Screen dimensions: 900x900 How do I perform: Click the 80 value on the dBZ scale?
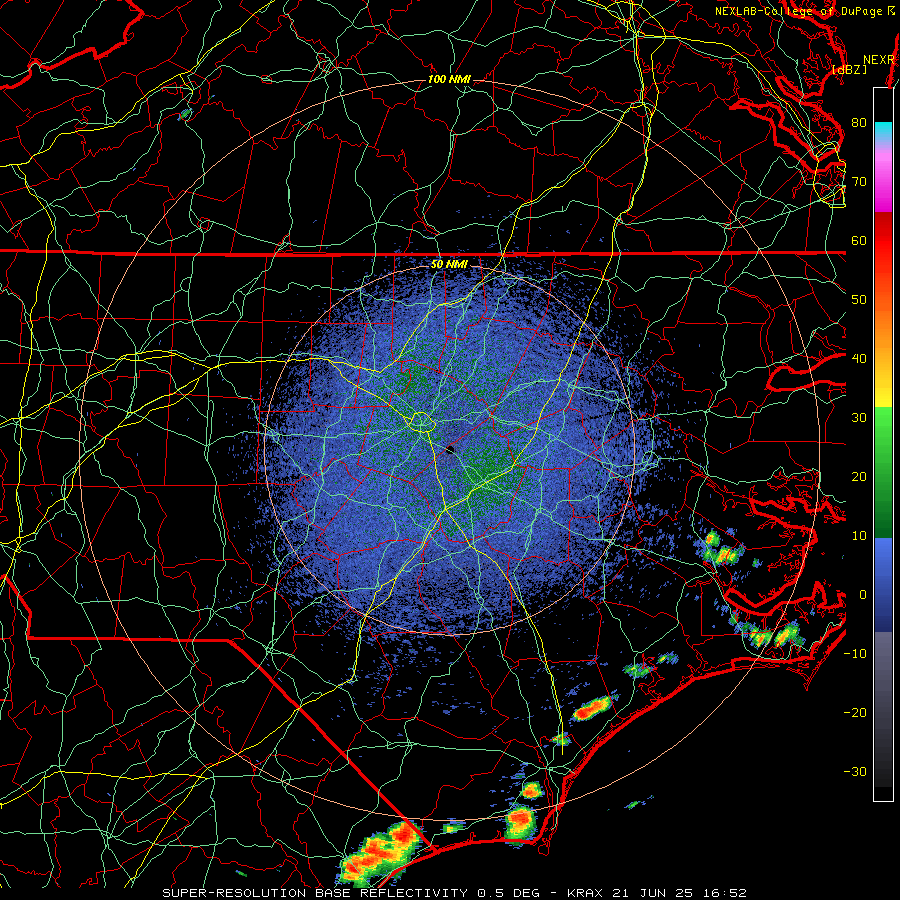859,122
